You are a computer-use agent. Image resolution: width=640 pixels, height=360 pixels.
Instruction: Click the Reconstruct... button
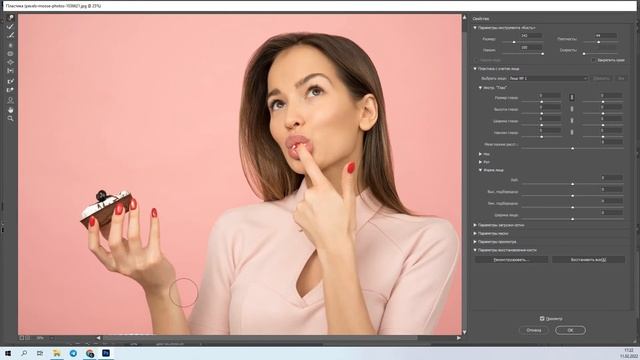(511, 260)
